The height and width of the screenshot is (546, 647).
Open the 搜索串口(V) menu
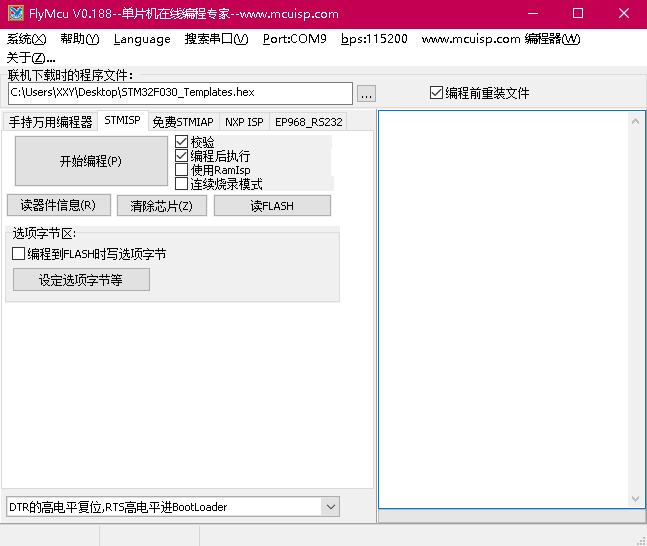point(216,39)
